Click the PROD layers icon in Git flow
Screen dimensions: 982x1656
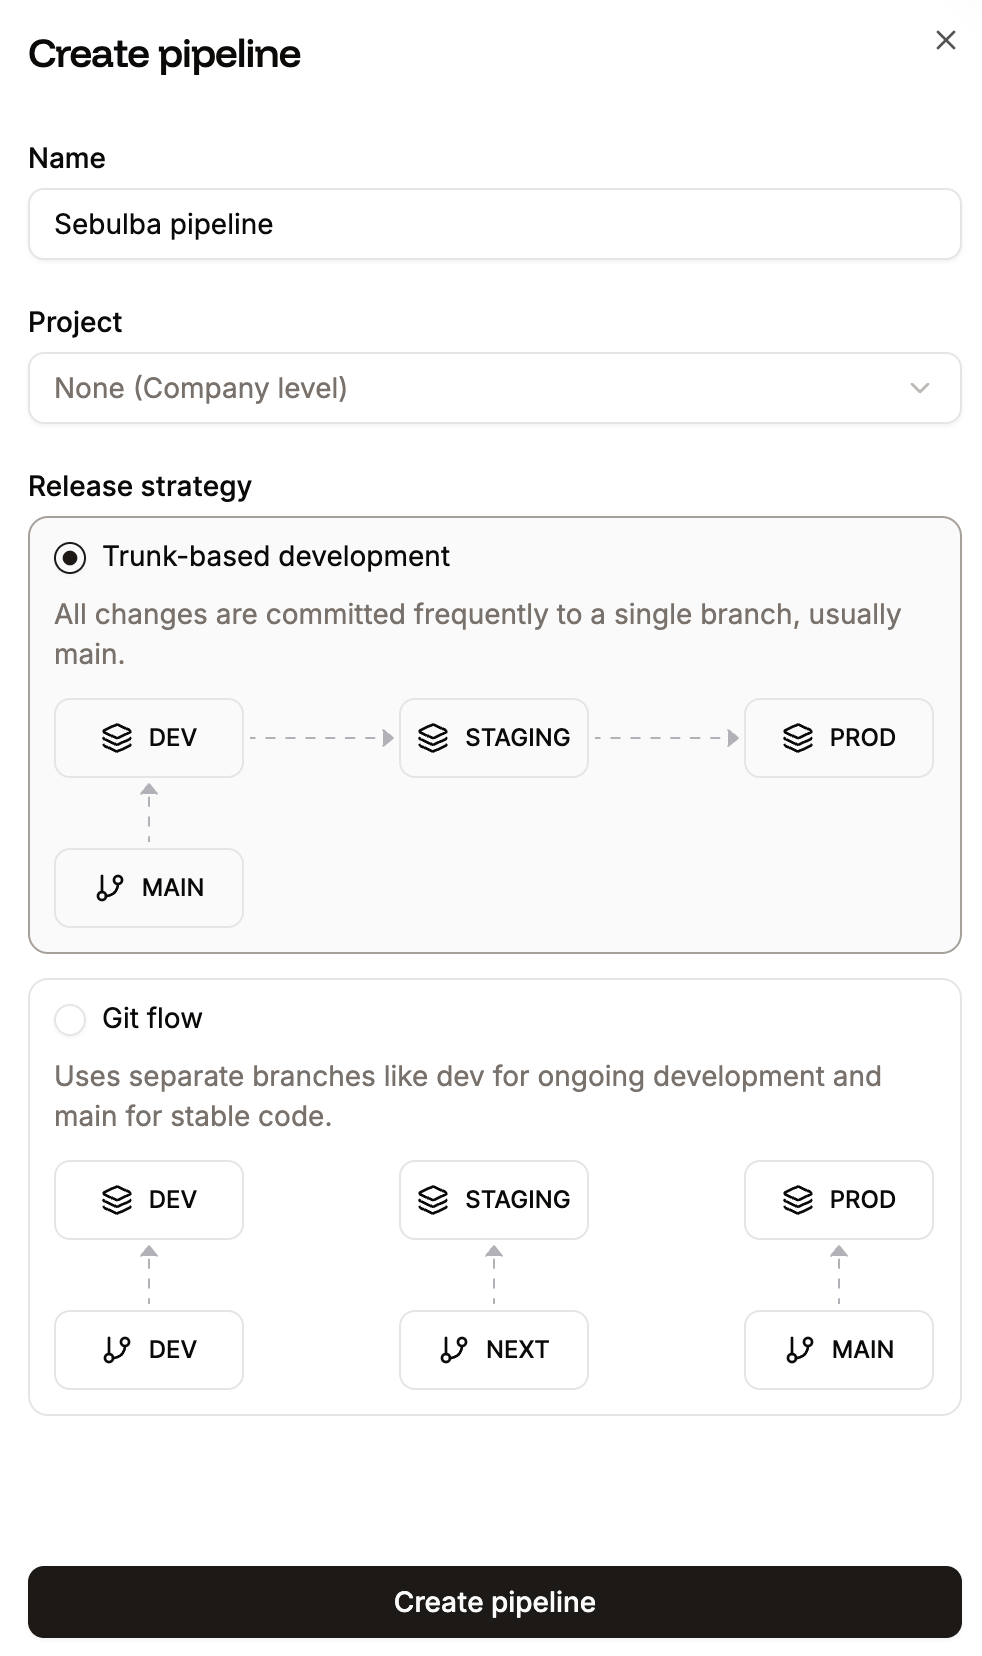pos(797,1200)
